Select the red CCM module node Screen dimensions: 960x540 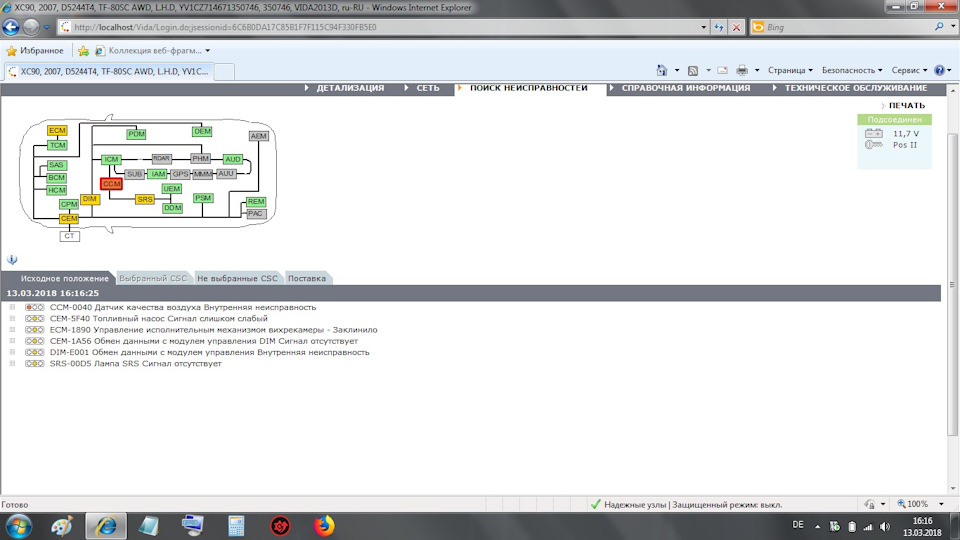tap(111, 184)
